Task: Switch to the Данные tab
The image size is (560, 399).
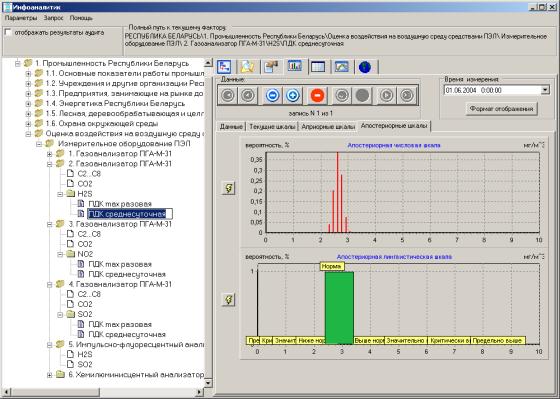Action: 231,126
